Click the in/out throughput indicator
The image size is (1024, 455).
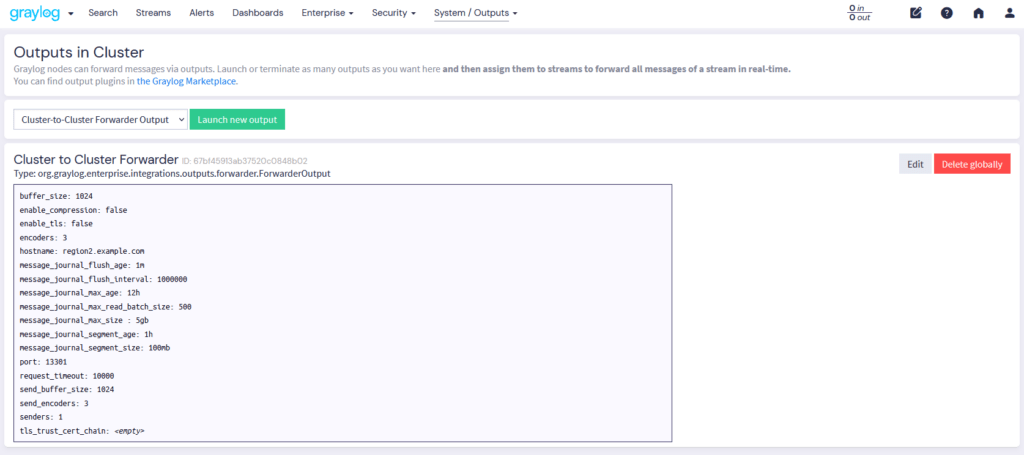(859, 13)
